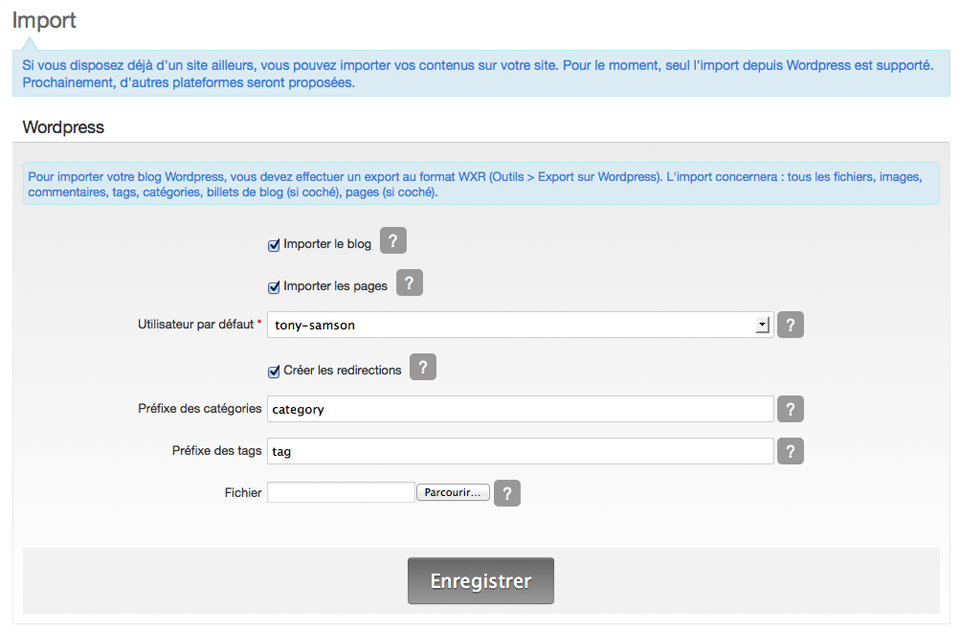
Task: Open help icon beside Importer les pages
Action: (410, 283)
